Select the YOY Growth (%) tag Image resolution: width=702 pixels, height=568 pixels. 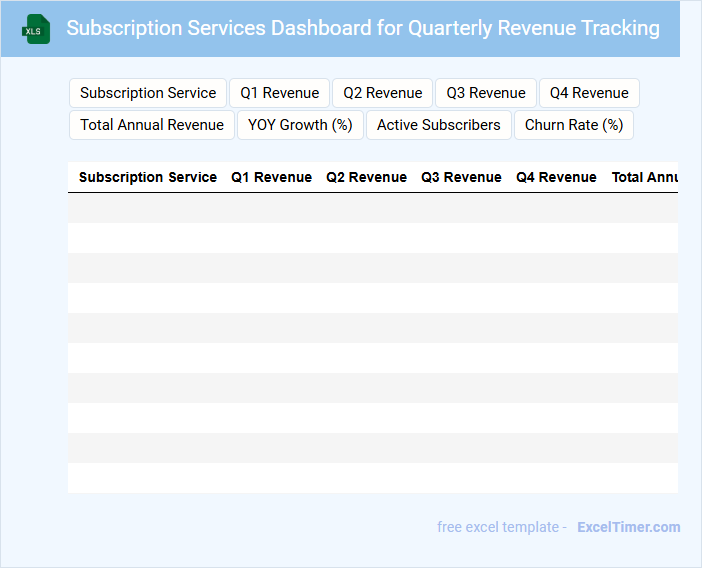click(x=301, y=125)
